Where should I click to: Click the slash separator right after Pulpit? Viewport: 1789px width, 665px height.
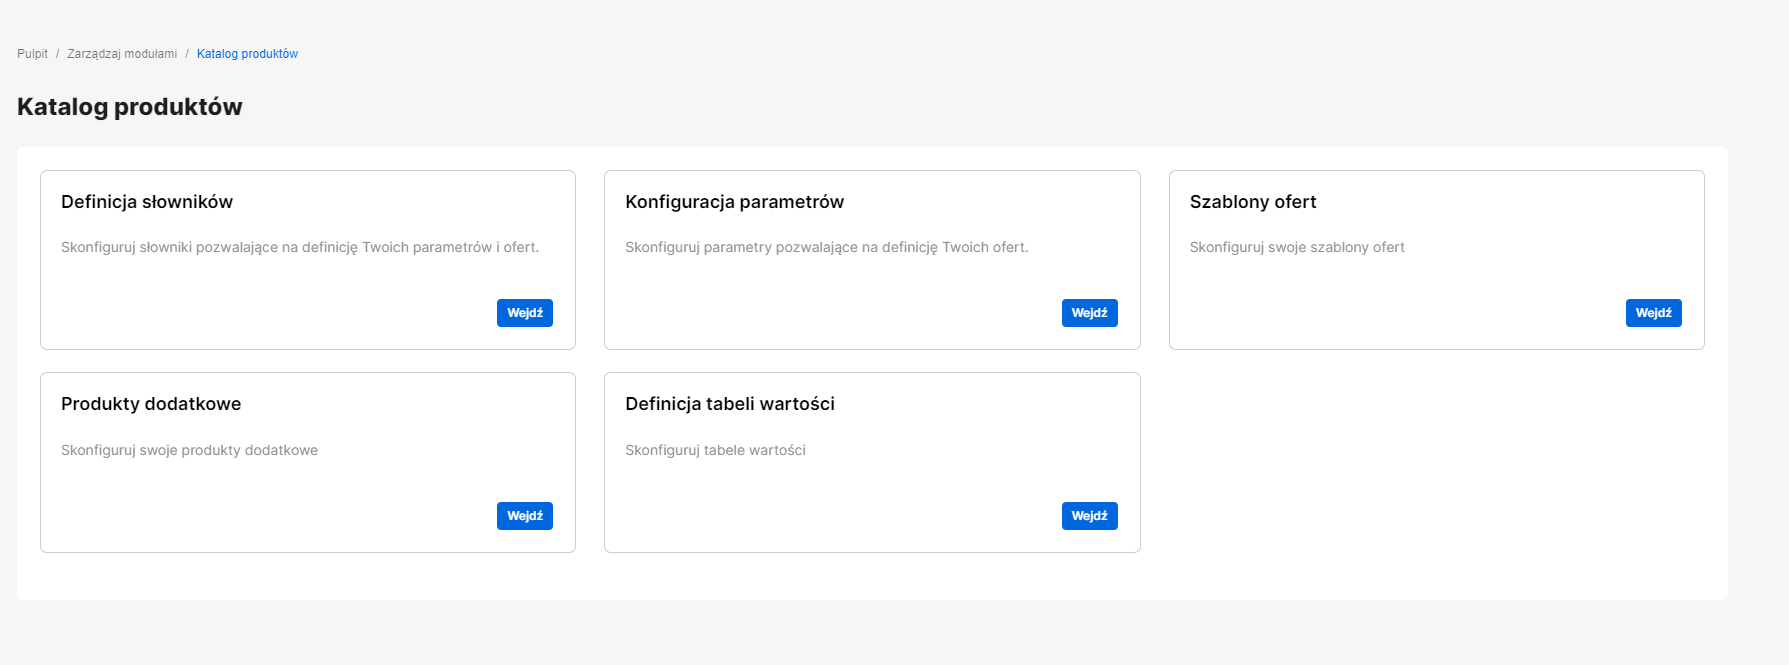(58, 54)
